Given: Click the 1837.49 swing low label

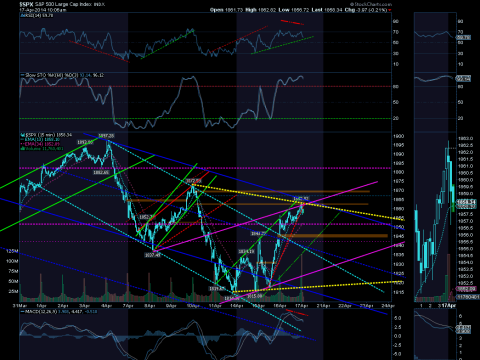Looking at the screenshot, I should [x=152, y=255].
